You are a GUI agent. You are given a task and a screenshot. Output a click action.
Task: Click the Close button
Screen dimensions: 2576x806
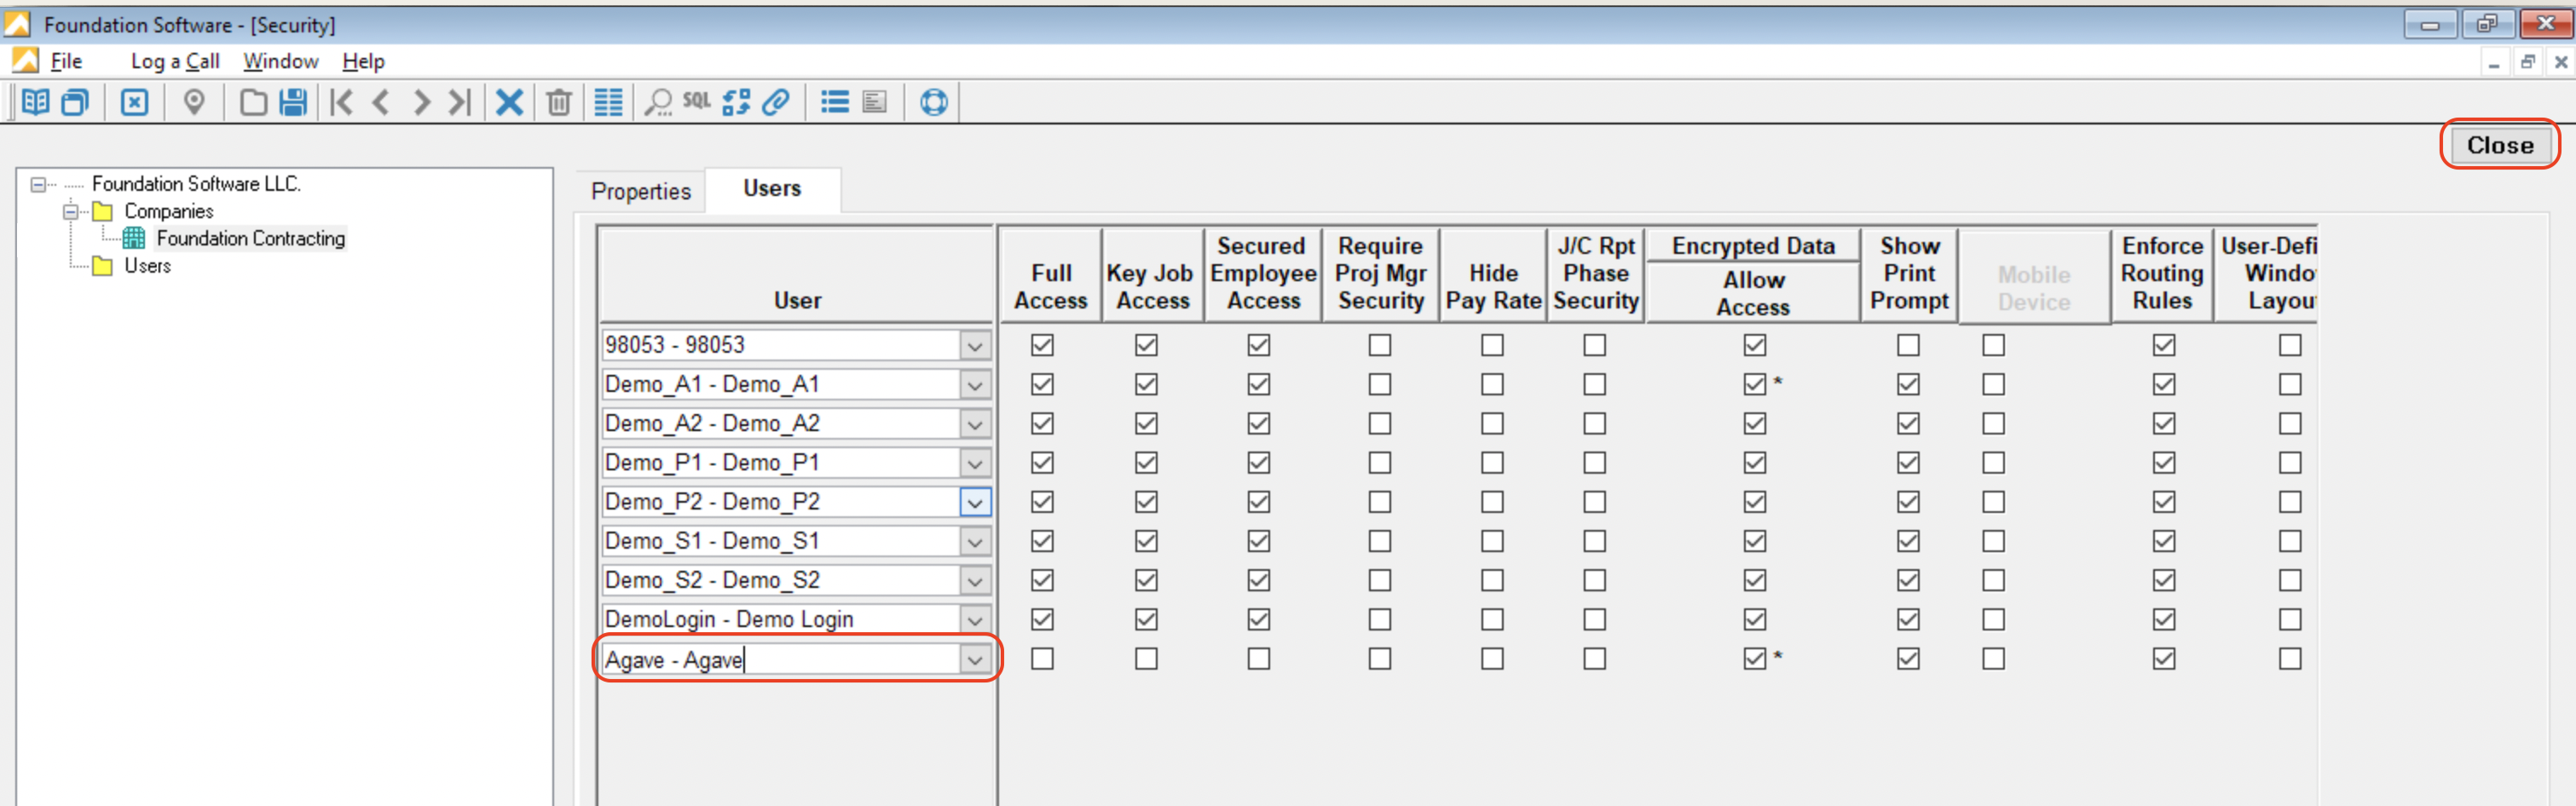[2499, 145]
